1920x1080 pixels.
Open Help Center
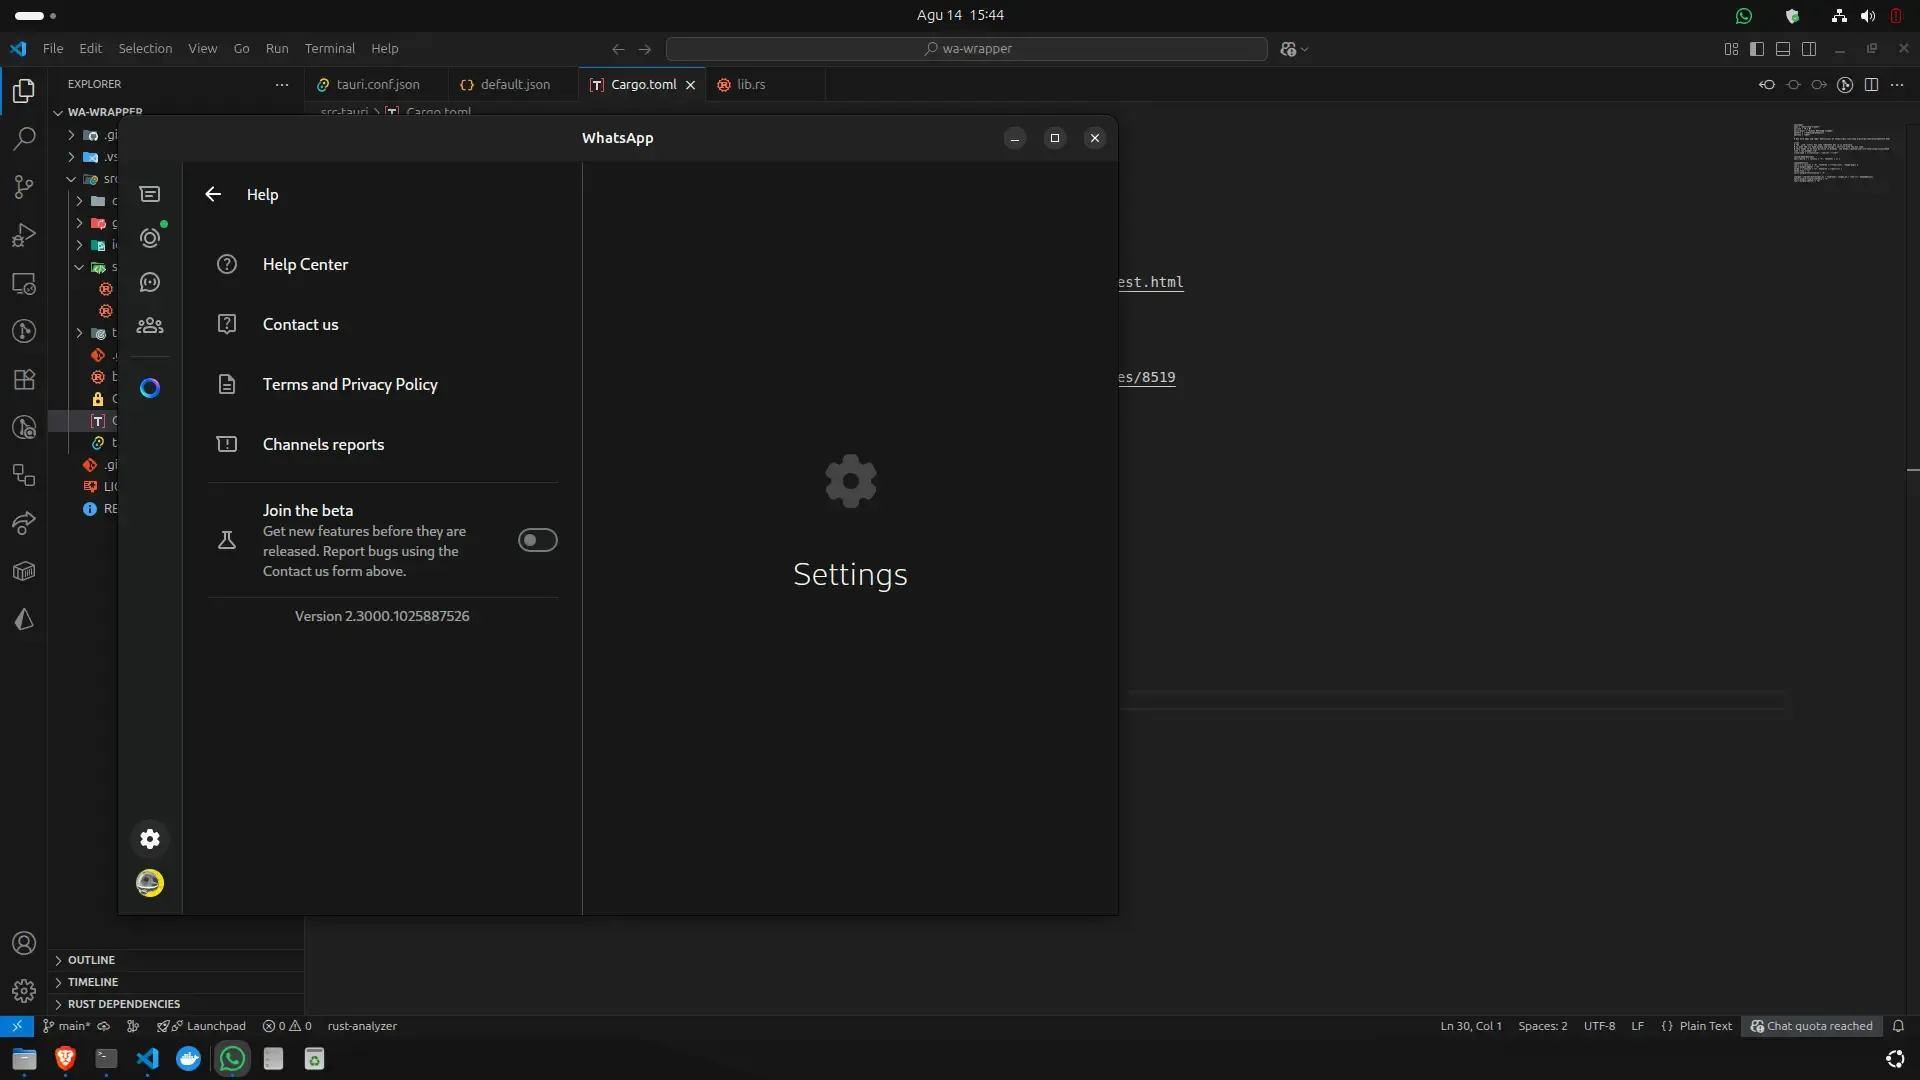pyautogui.click(x=305, y=264)
